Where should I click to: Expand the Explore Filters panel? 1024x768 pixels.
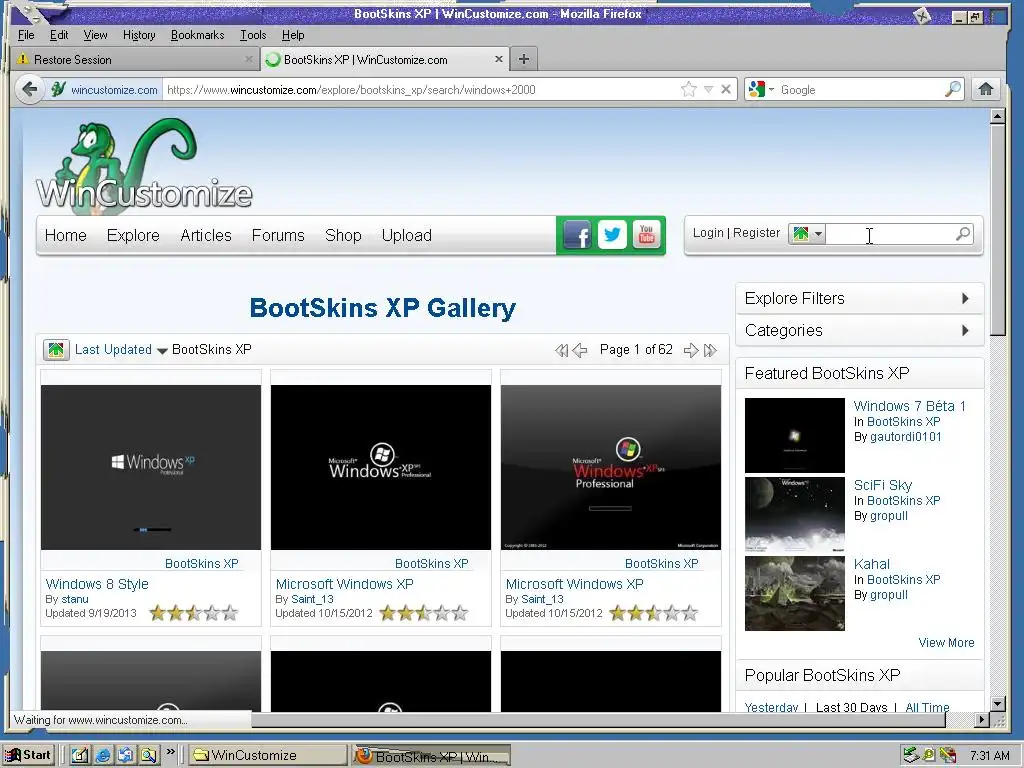(x=859, y=298)
